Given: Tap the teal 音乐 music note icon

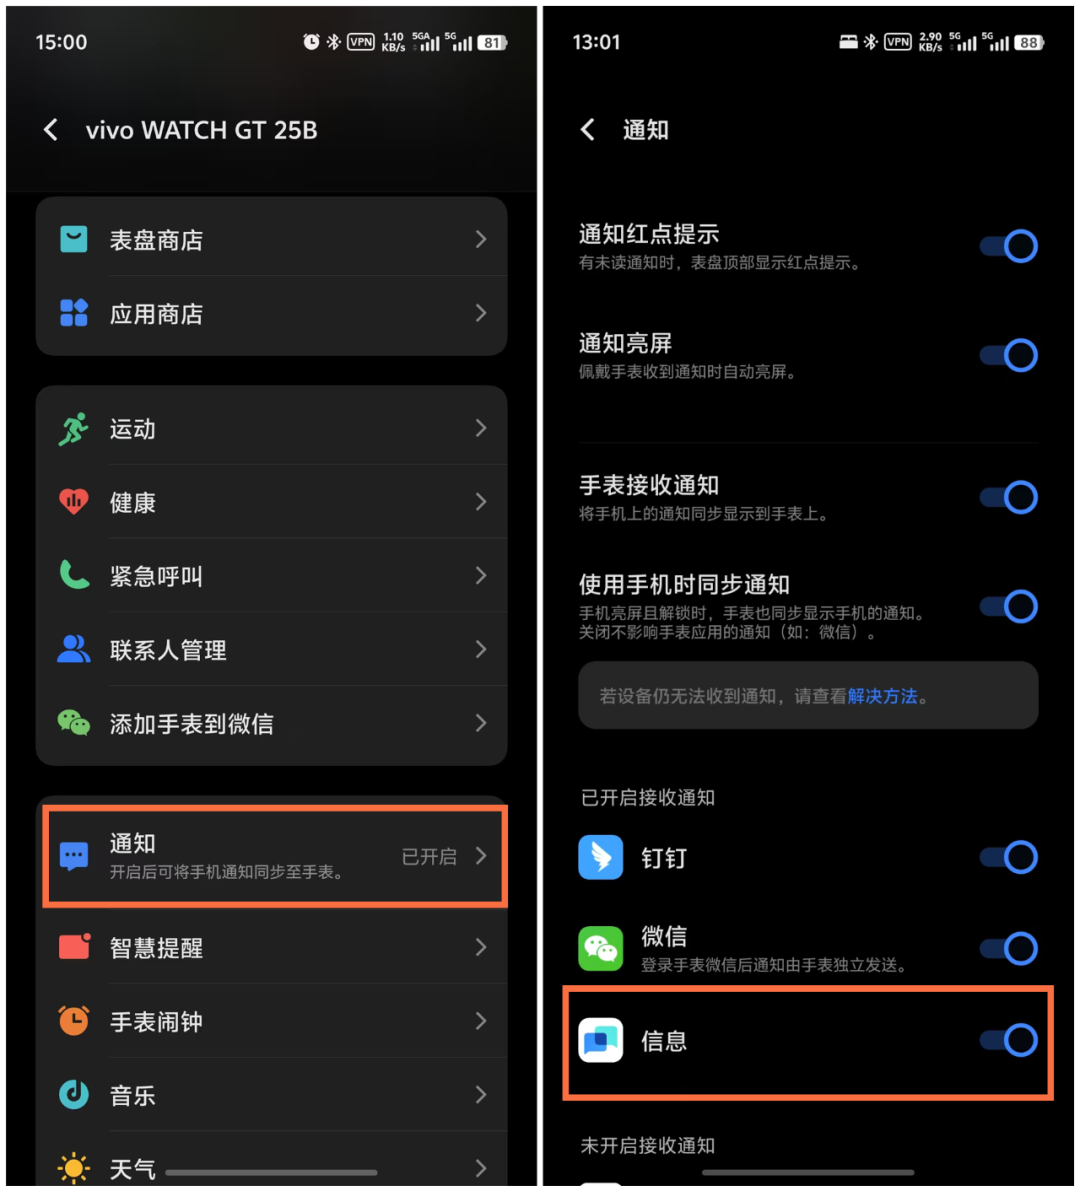Looking at the screenshot, I should (x=74, y=1095).
